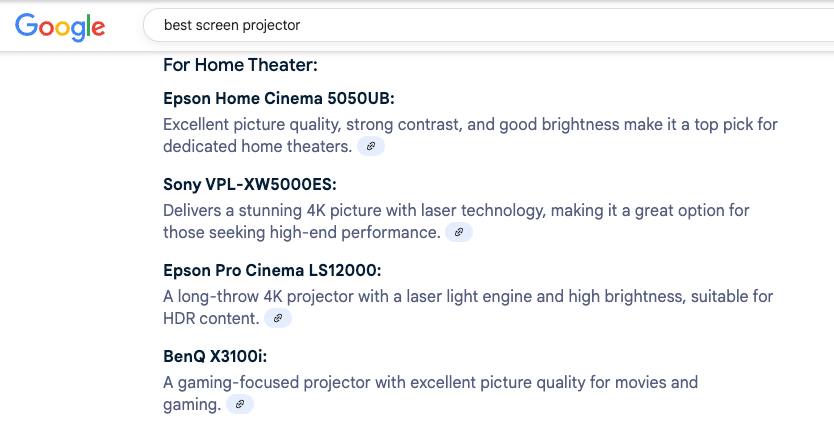Go to the Google homepage via the logo

click(x=60, y=26)
